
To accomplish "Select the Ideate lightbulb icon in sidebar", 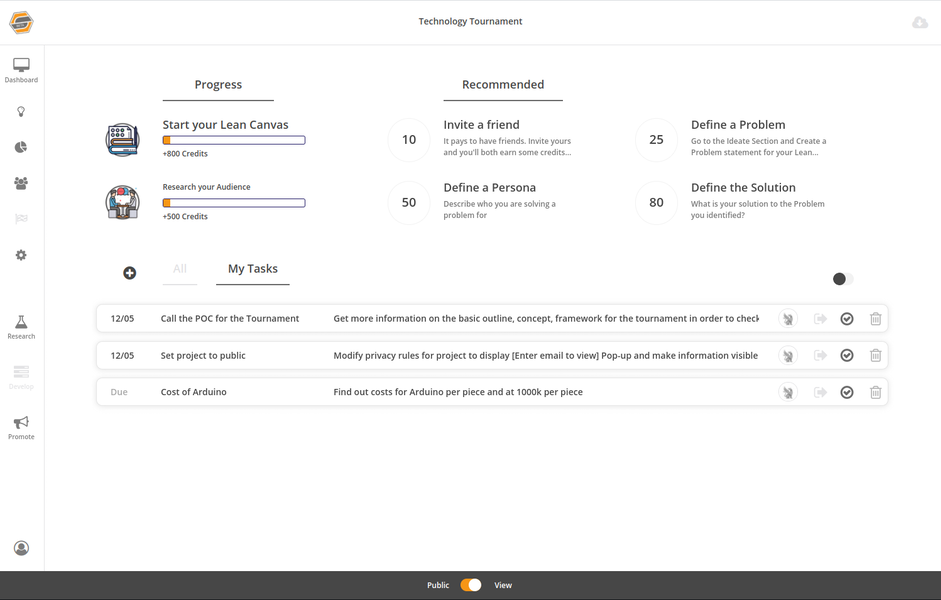I will tap(20, 111).
